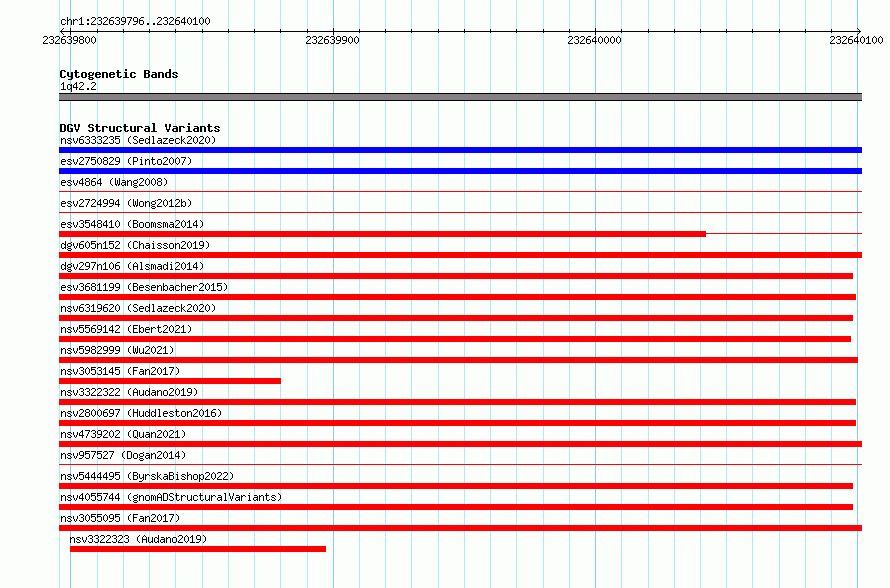Click the DGV Structural Variants track title
This screenshot has width=890, height=588.
(140, 128)
